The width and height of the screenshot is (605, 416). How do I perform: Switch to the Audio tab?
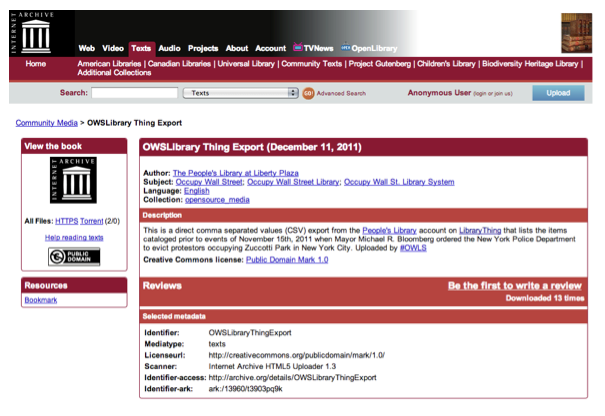[x=169, y=48]
